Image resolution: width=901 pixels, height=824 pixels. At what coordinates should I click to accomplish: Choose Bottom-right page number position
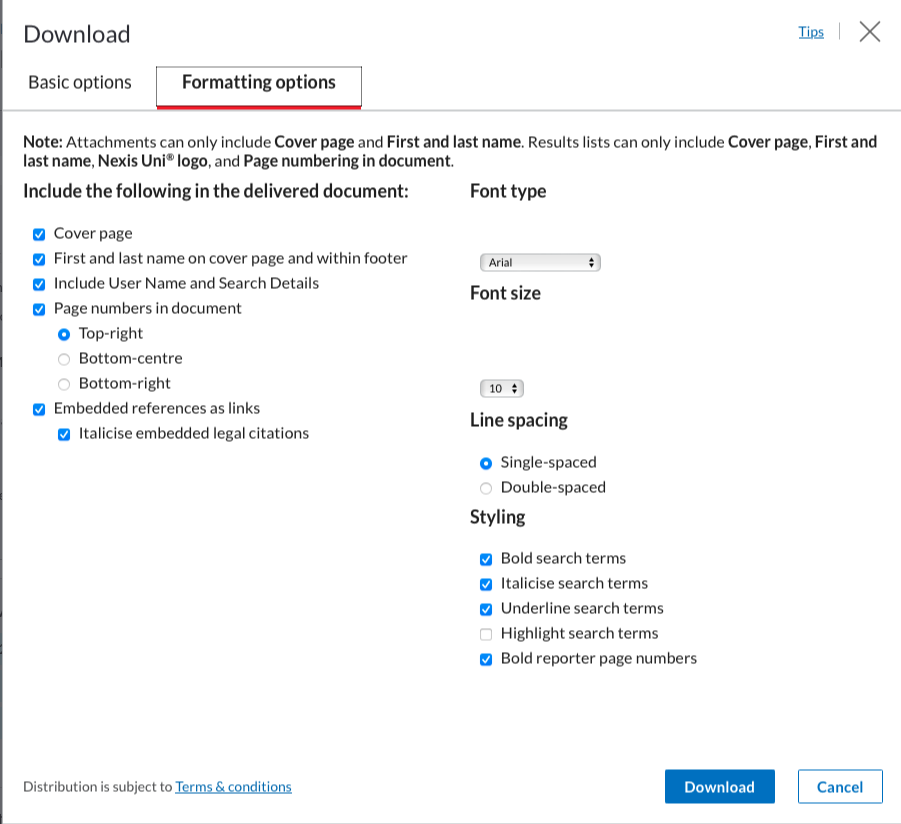pyautogui.click(x=64, y=384)
